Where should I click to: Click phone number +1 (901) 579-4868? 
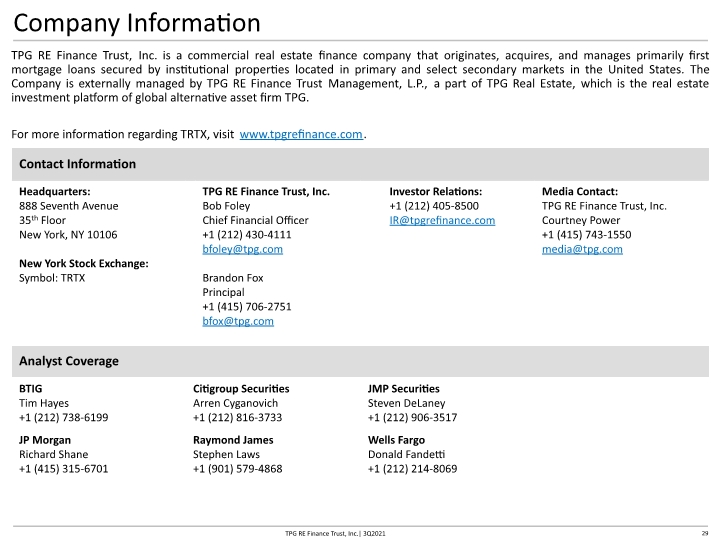click(237, 469)
